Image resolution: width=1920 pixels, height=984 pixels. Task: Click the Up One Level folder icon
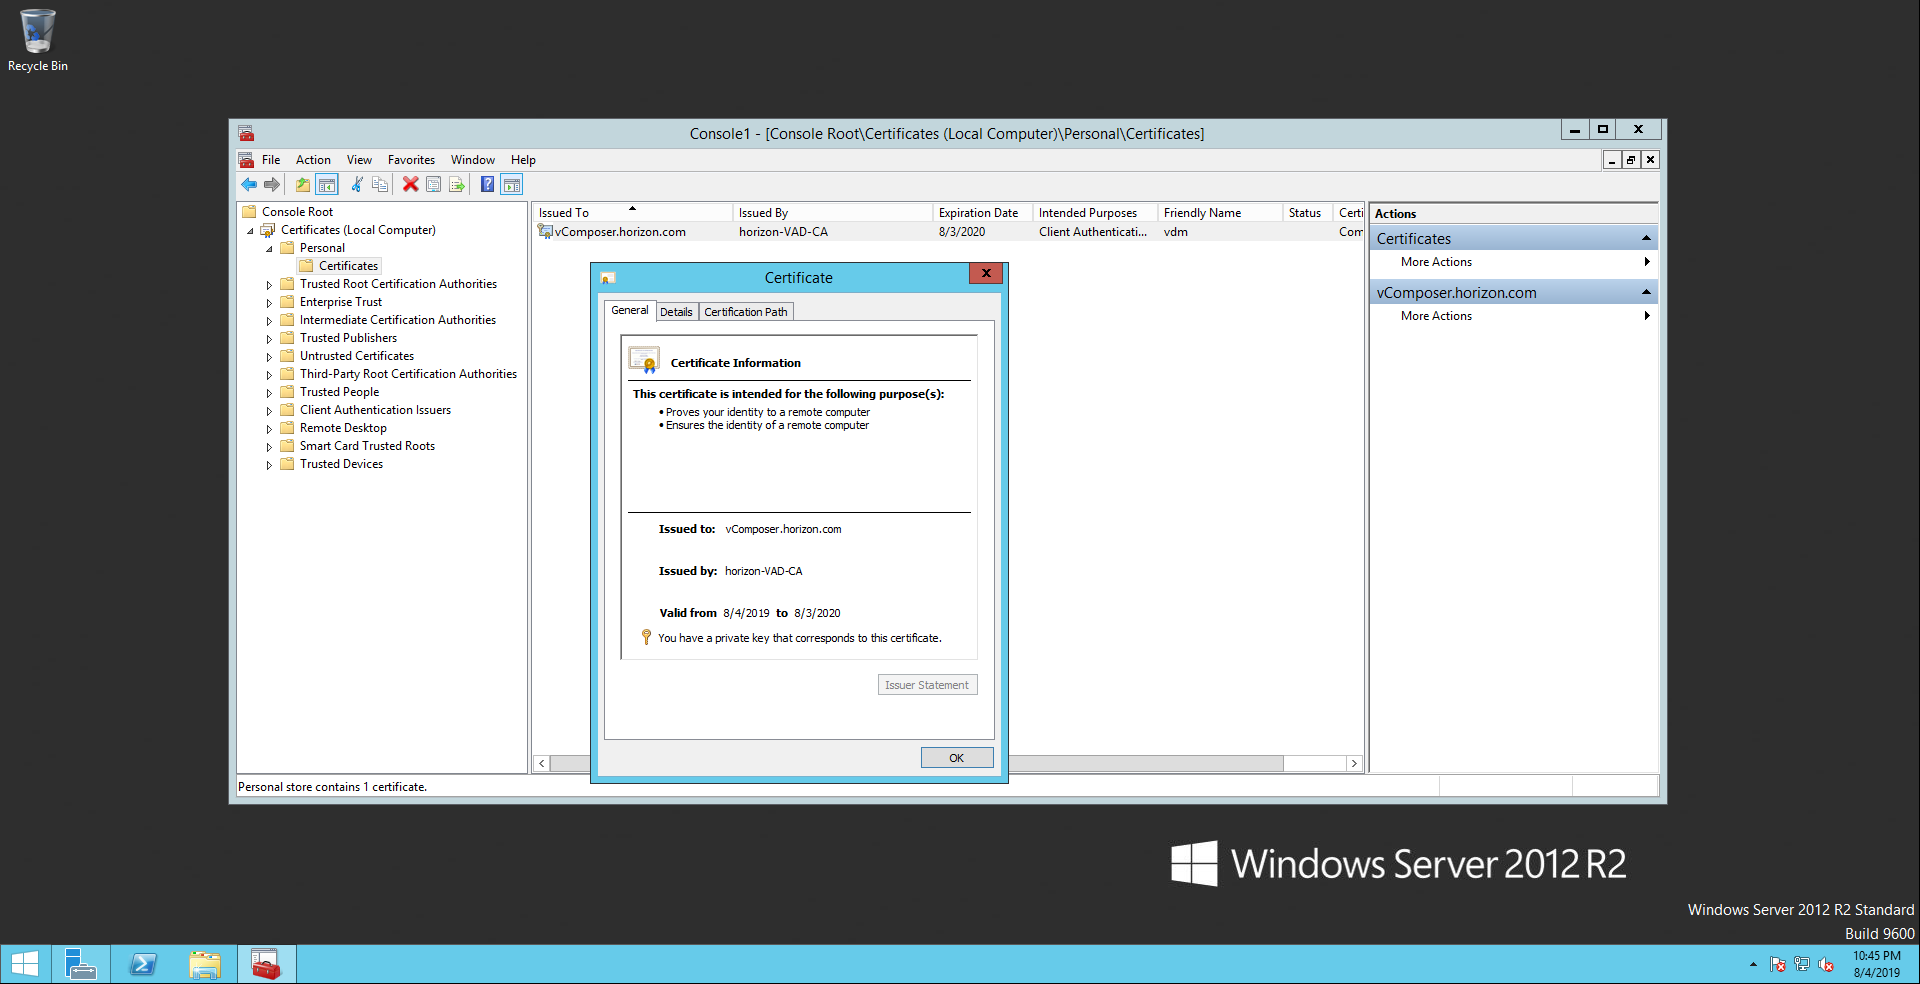coord(302,184)
